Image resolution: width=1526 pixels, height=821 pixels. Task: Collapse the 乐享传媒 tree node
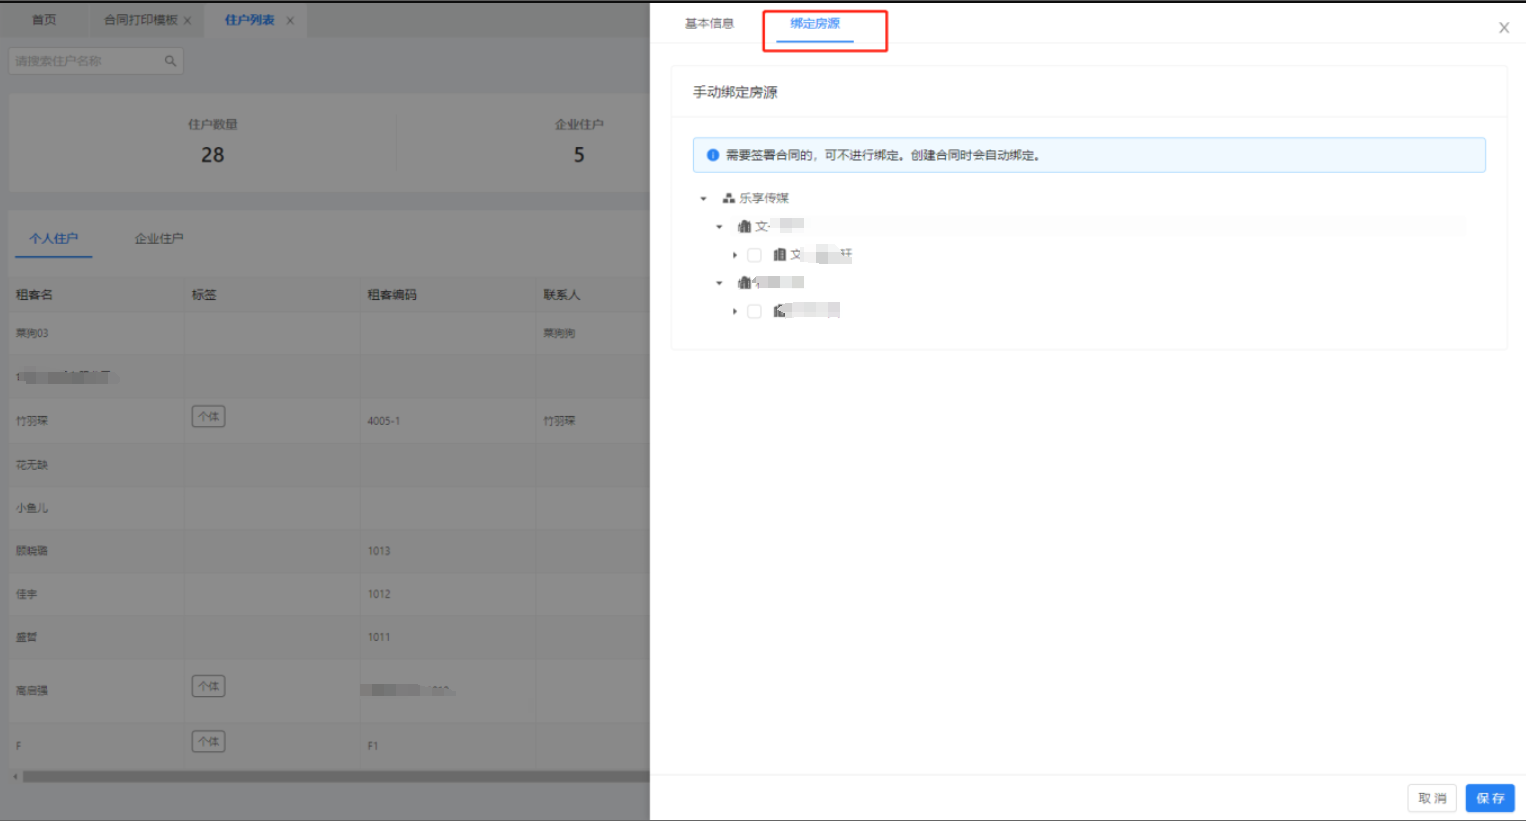point(704,198)
